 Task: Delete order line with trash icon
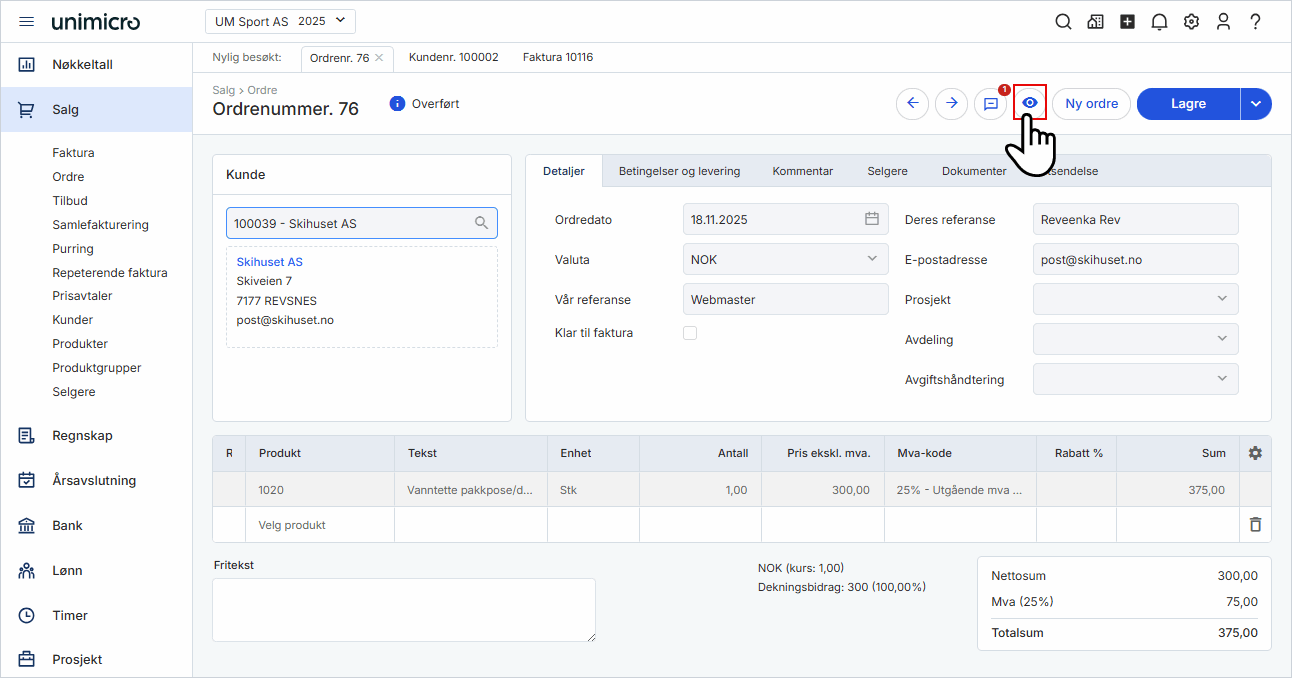click(x=1255, y=524)
